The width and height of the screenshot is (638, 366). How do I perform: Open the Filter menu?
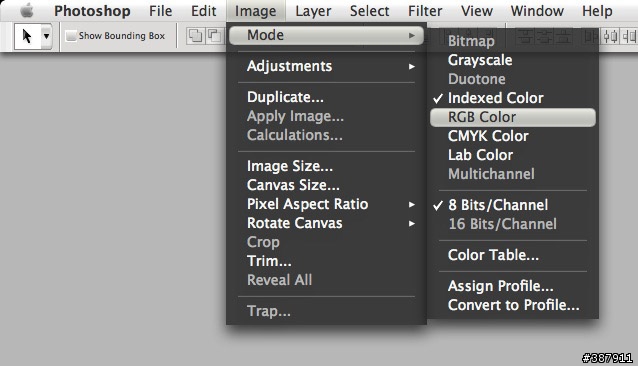click(425, 11)
